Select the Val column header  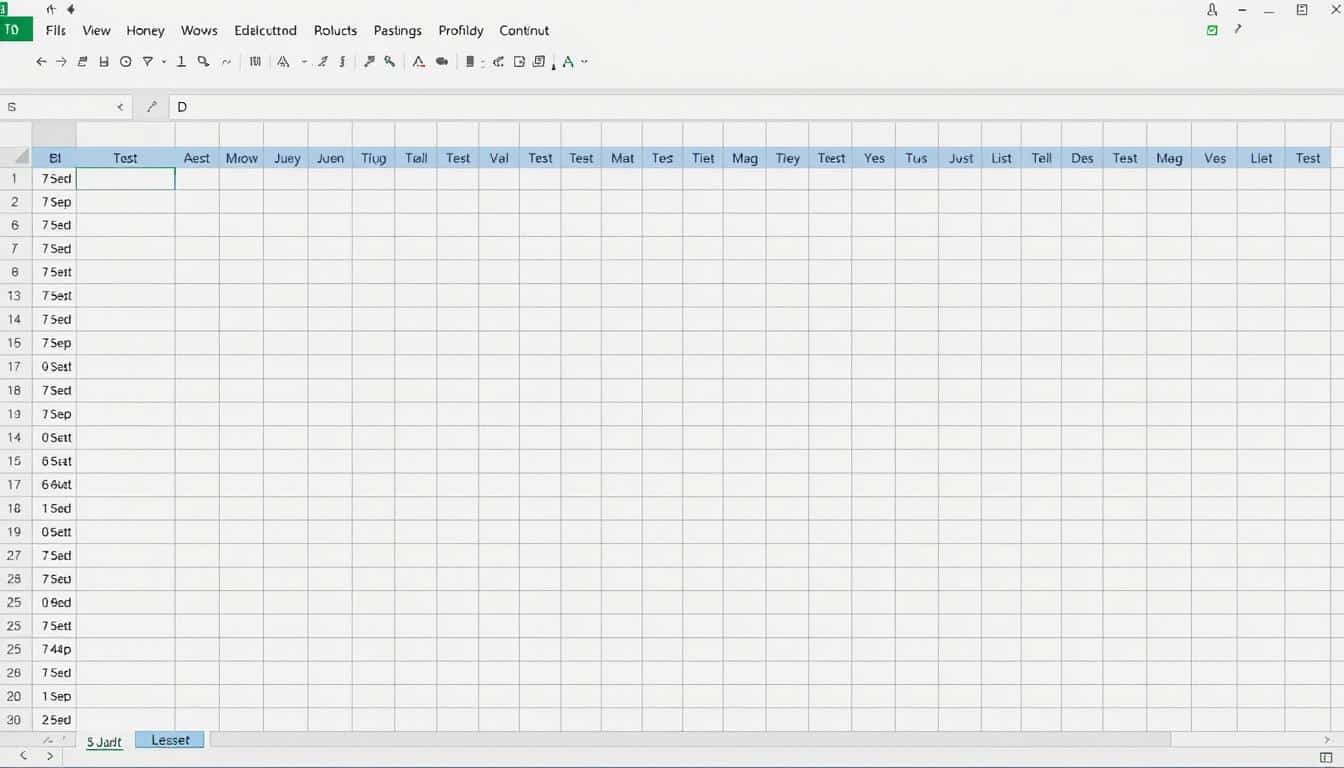499,158
